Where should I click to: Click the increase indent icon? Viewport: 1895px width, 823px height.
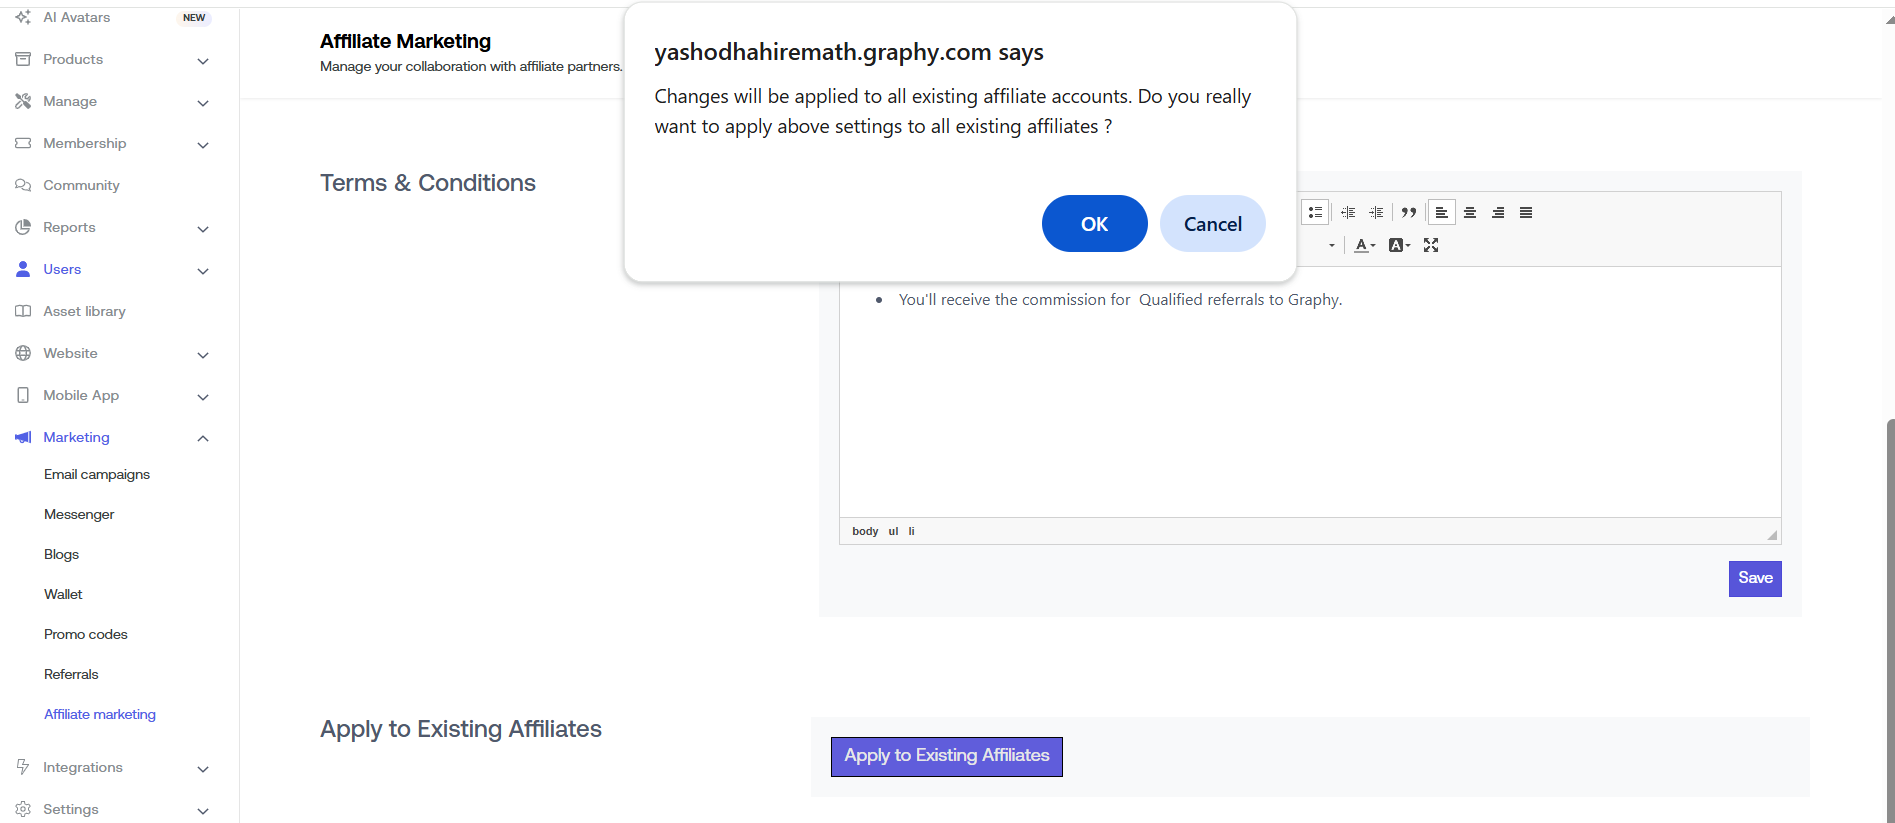click(x=1376, y=213)
